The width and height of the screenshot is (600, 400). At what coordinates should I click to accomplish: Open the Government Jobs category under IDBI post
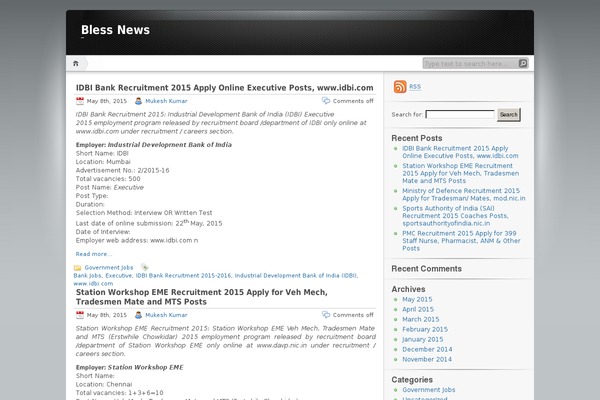pyautogui.click(x=109, y=268)
